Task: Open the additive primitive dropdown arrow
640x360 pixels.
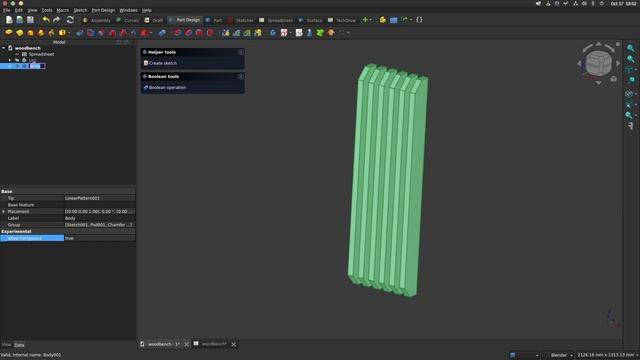Action: (69, 33)
